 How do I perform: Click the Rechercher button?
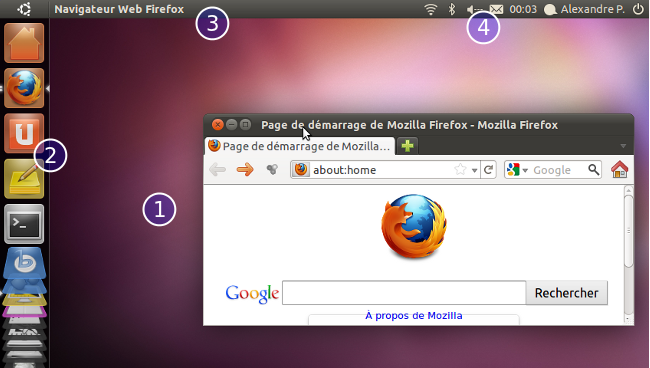[x=567, y=293]
